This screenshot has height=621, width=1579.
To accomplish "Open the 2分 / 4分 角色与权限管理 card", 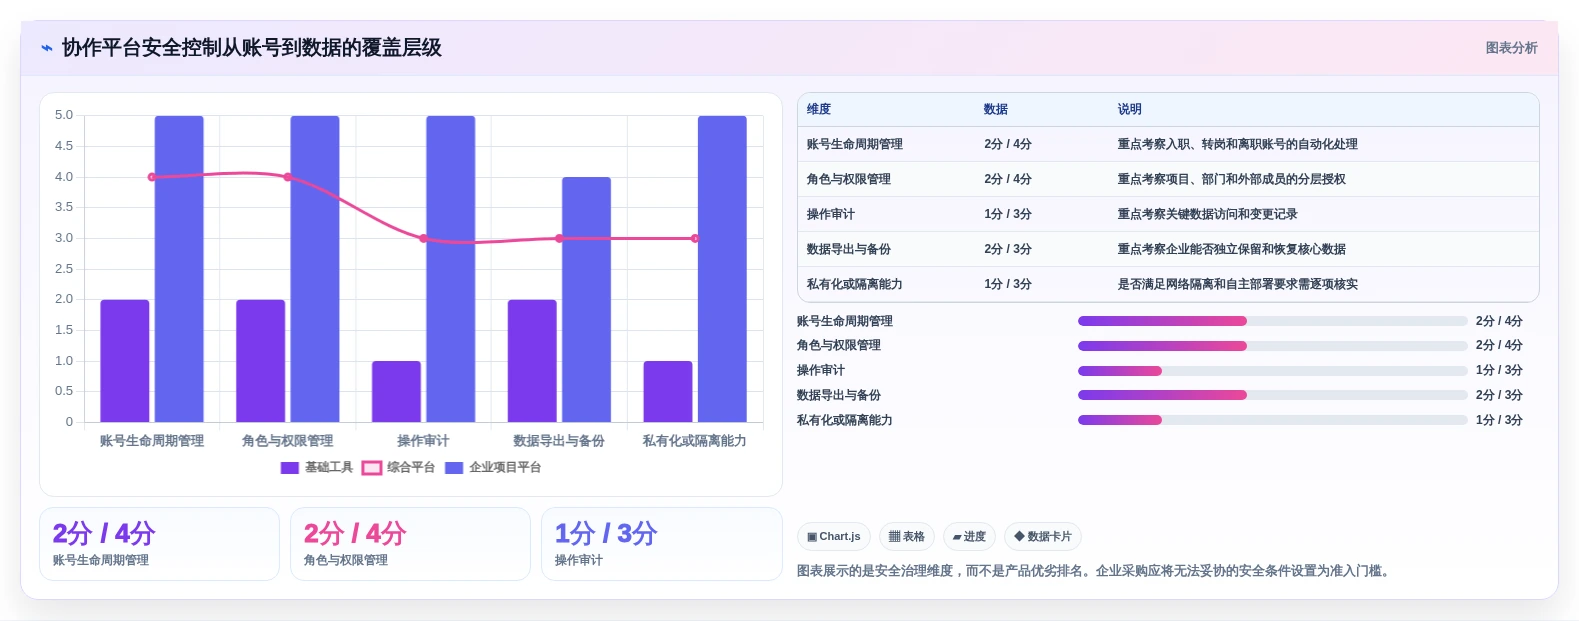I will (410, 544).
